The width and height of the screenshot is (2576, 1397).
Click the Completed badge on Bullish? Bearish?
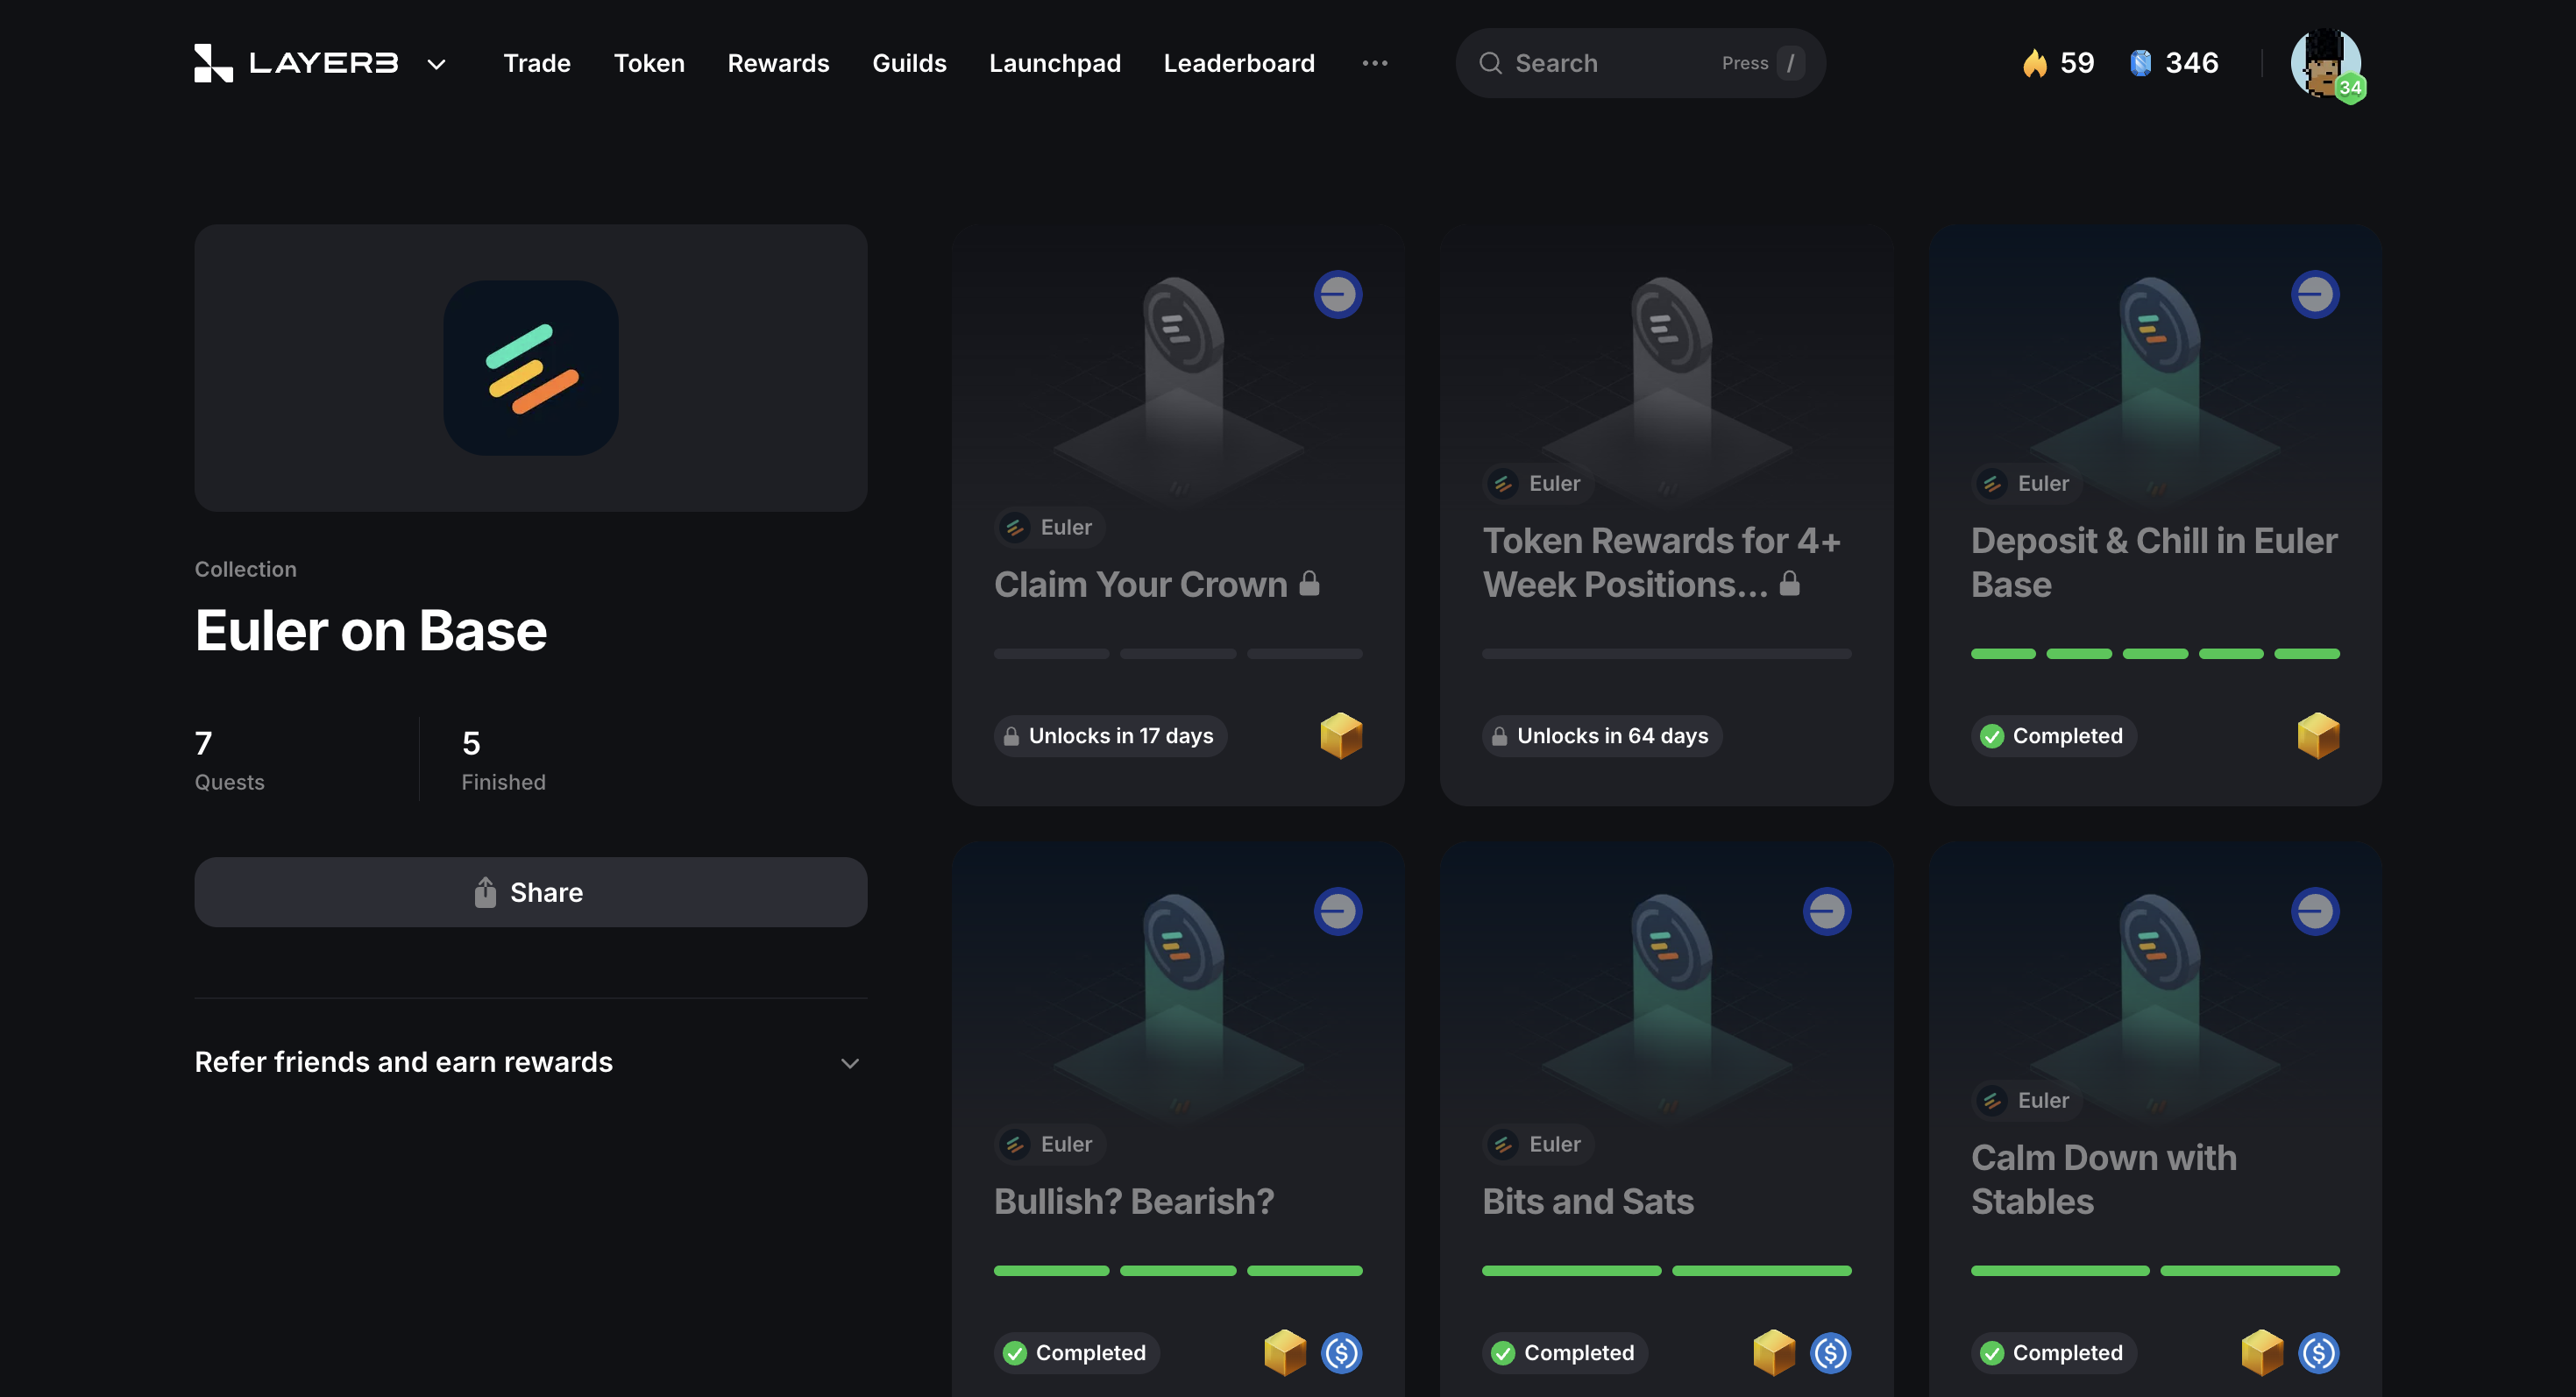[x=1076, y=1353]
